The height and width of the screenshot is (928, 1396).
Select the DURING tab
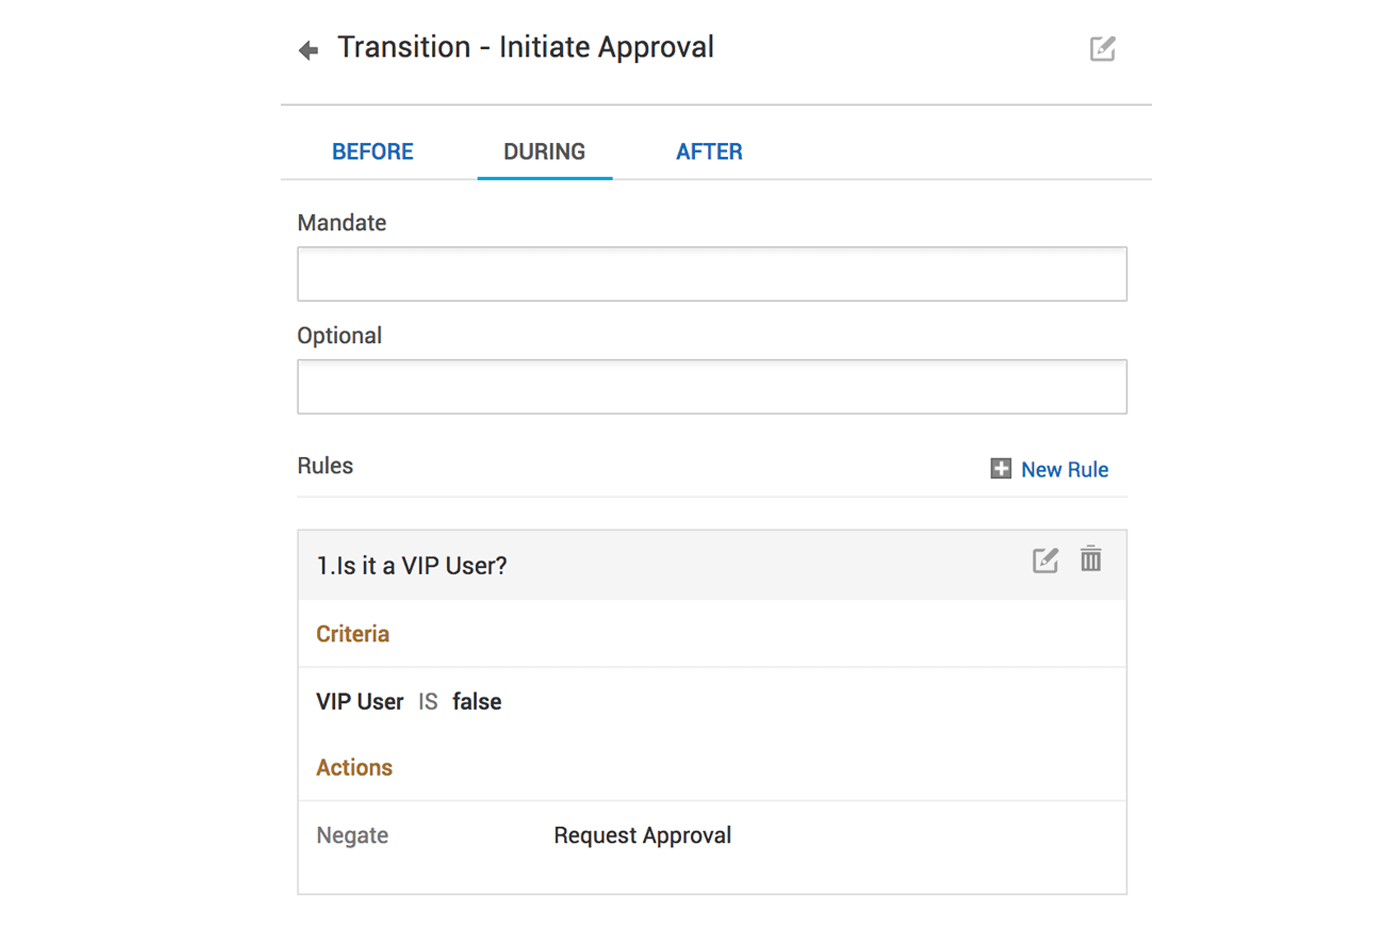click(x=544, y=152)
